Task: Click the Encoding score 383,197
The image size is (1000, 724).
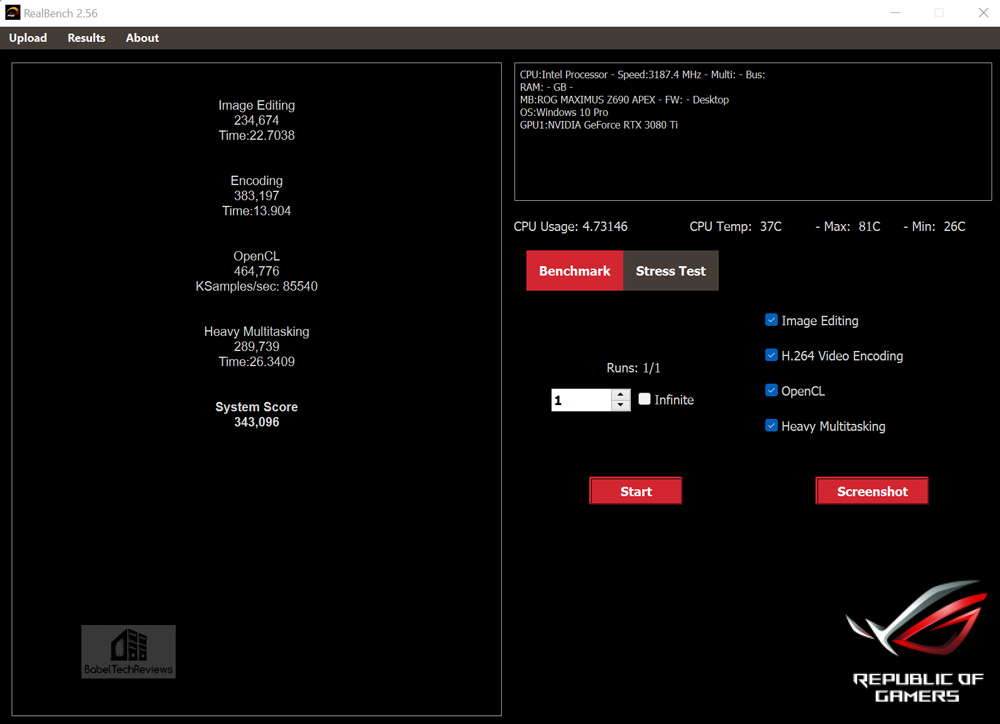Action: [256, 196]
